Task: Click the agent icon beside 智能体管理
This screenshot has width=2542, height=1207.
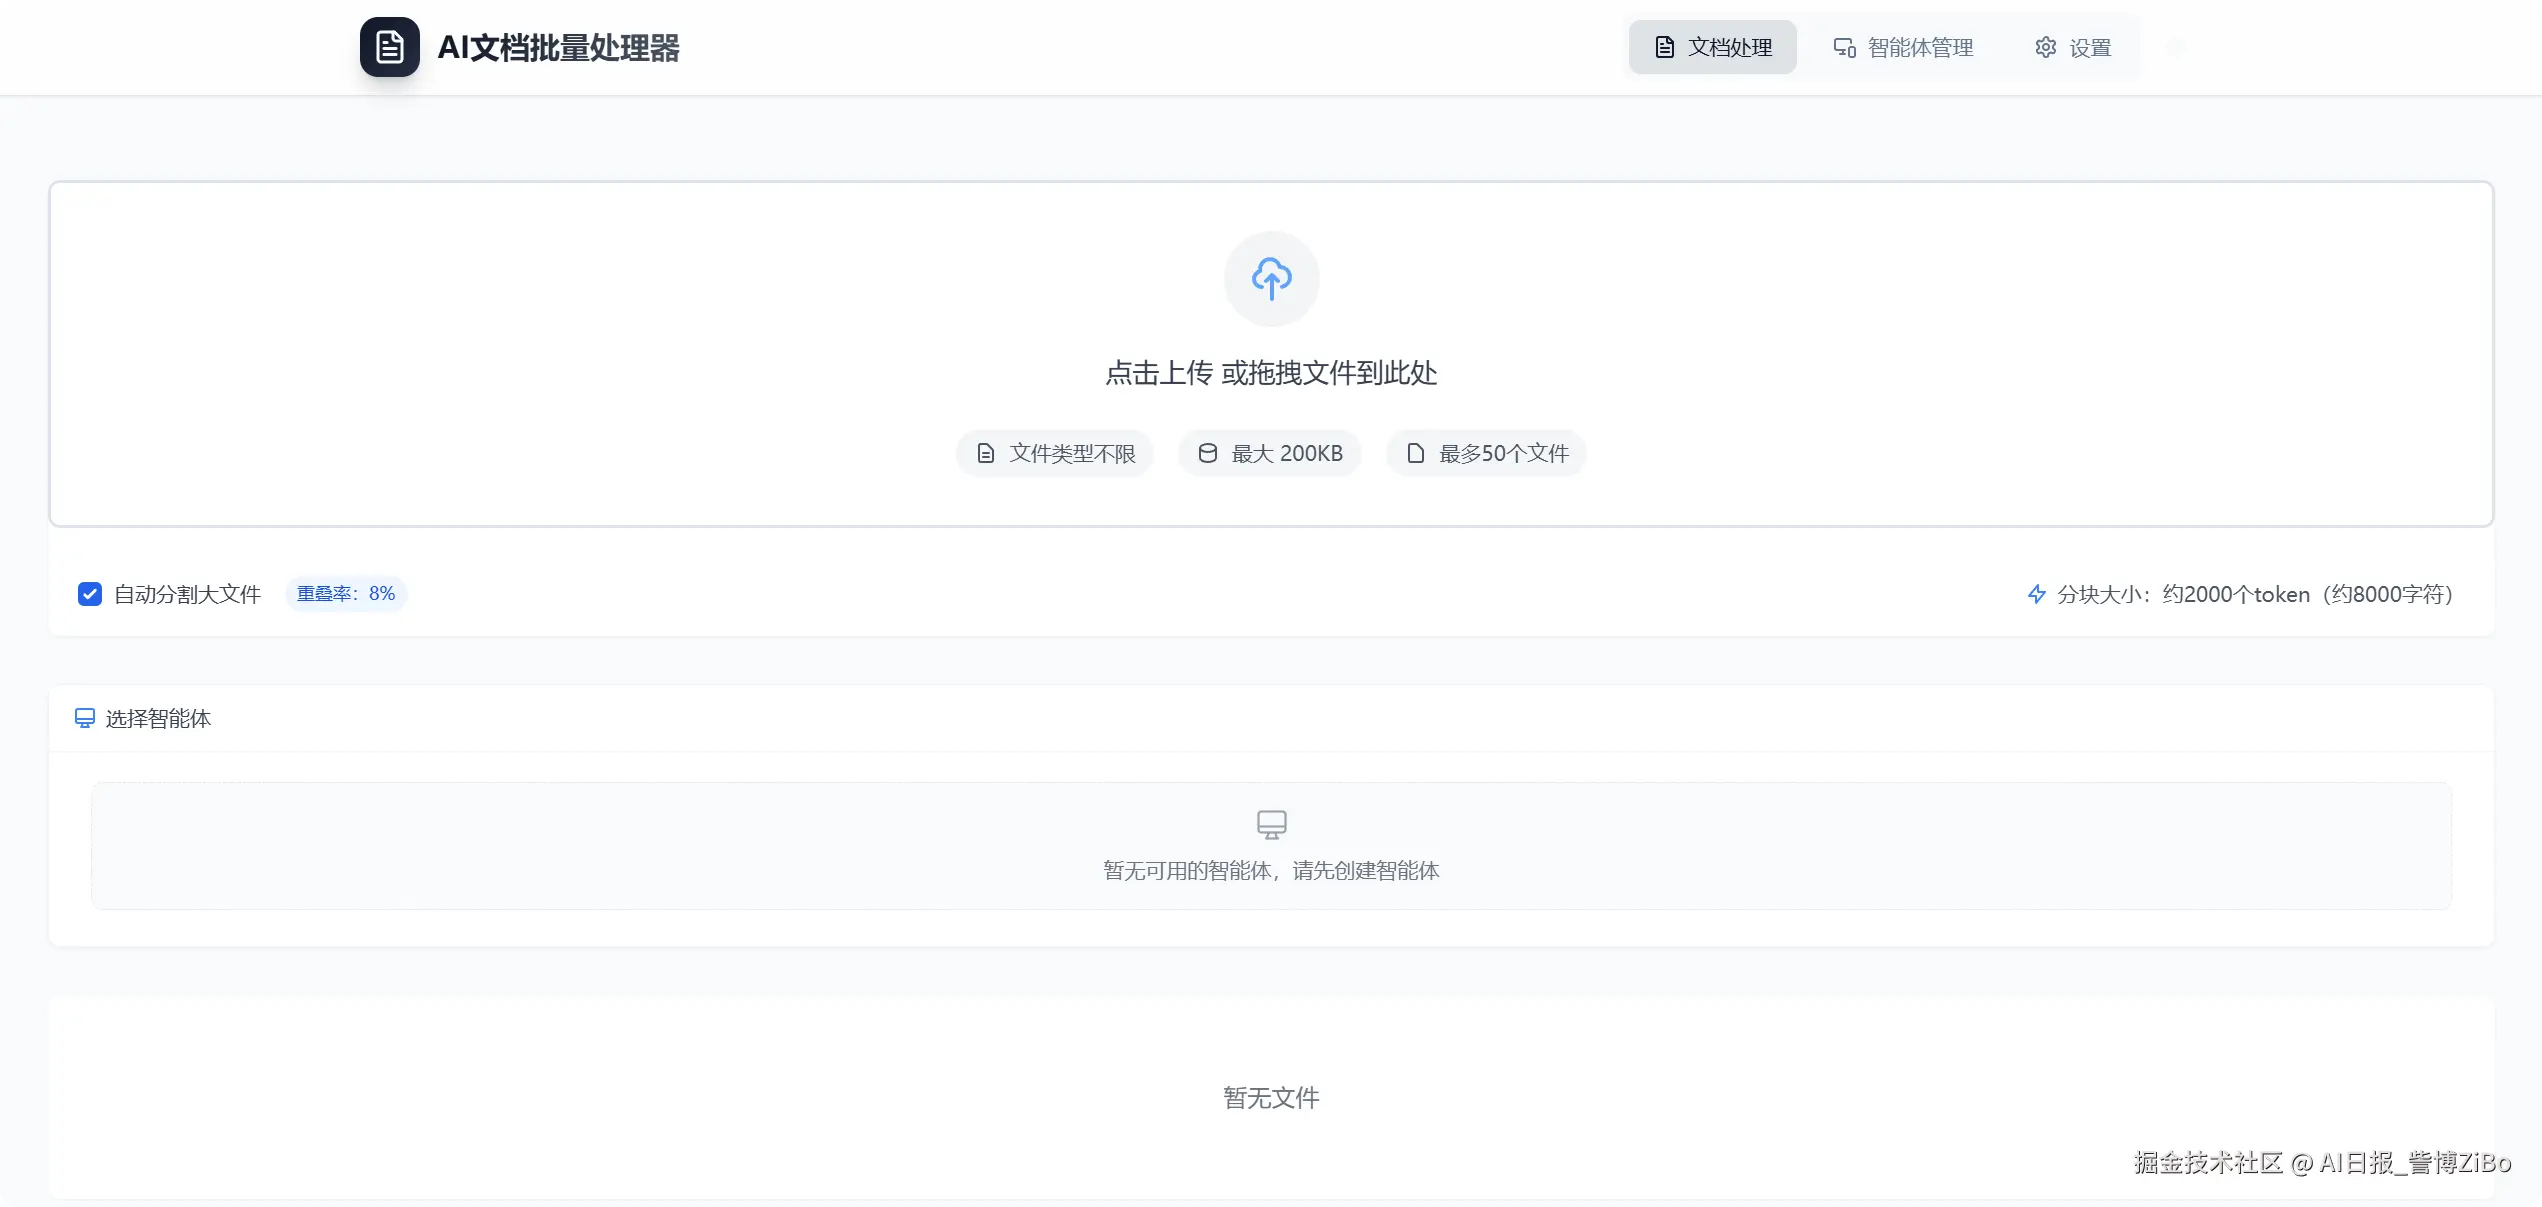Action: pyautogui.click(x=1845, y=47)
